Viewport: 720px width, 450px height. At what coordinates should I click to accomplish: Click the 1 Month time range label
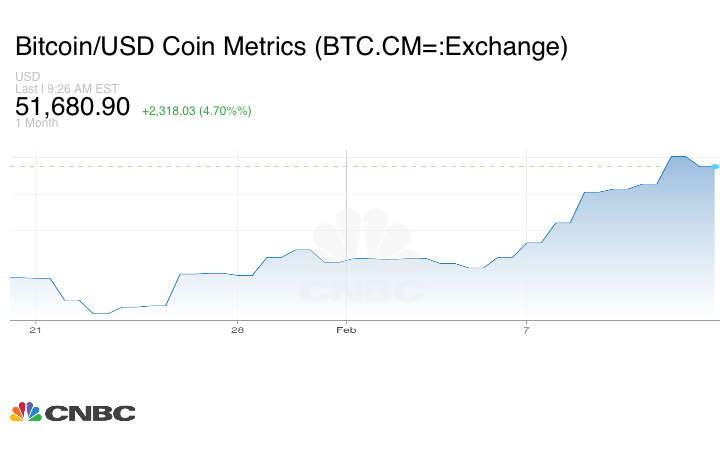pyautogui.click(x=37, y=123)
